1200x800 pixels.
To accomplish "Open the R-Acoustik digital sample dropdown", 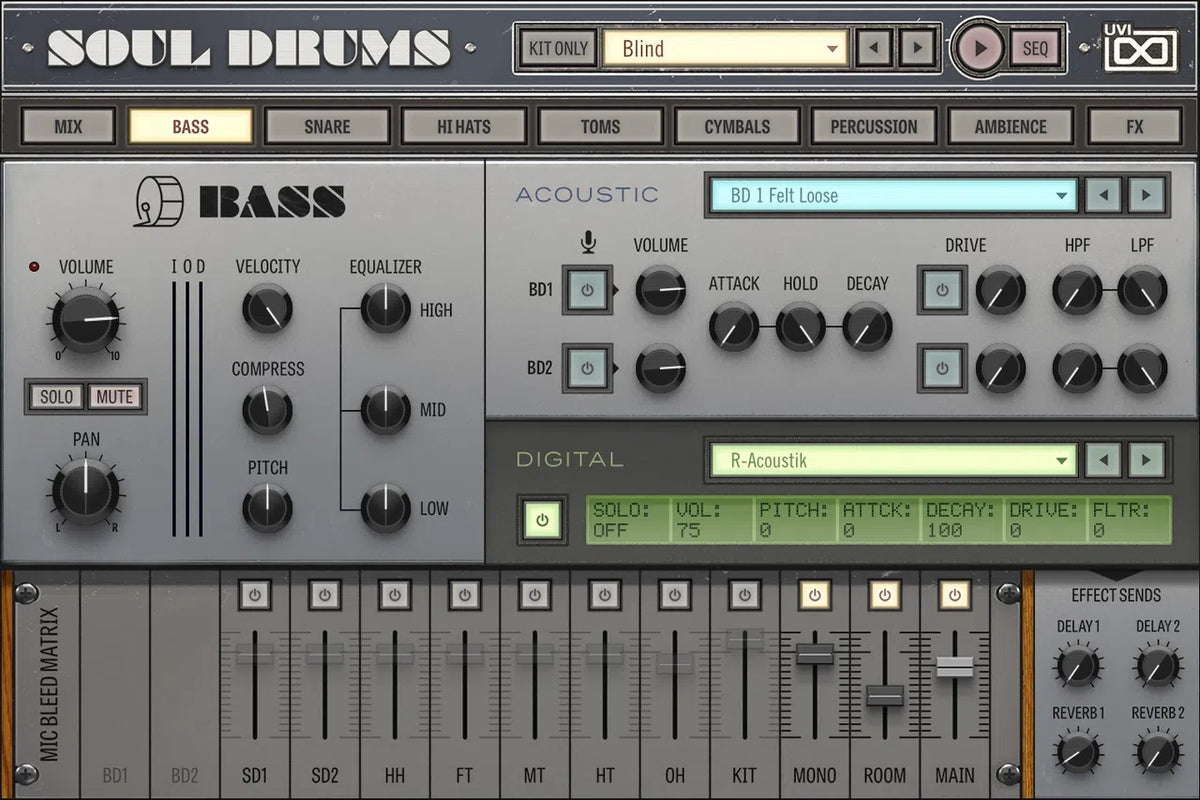I will pos(892,461).
